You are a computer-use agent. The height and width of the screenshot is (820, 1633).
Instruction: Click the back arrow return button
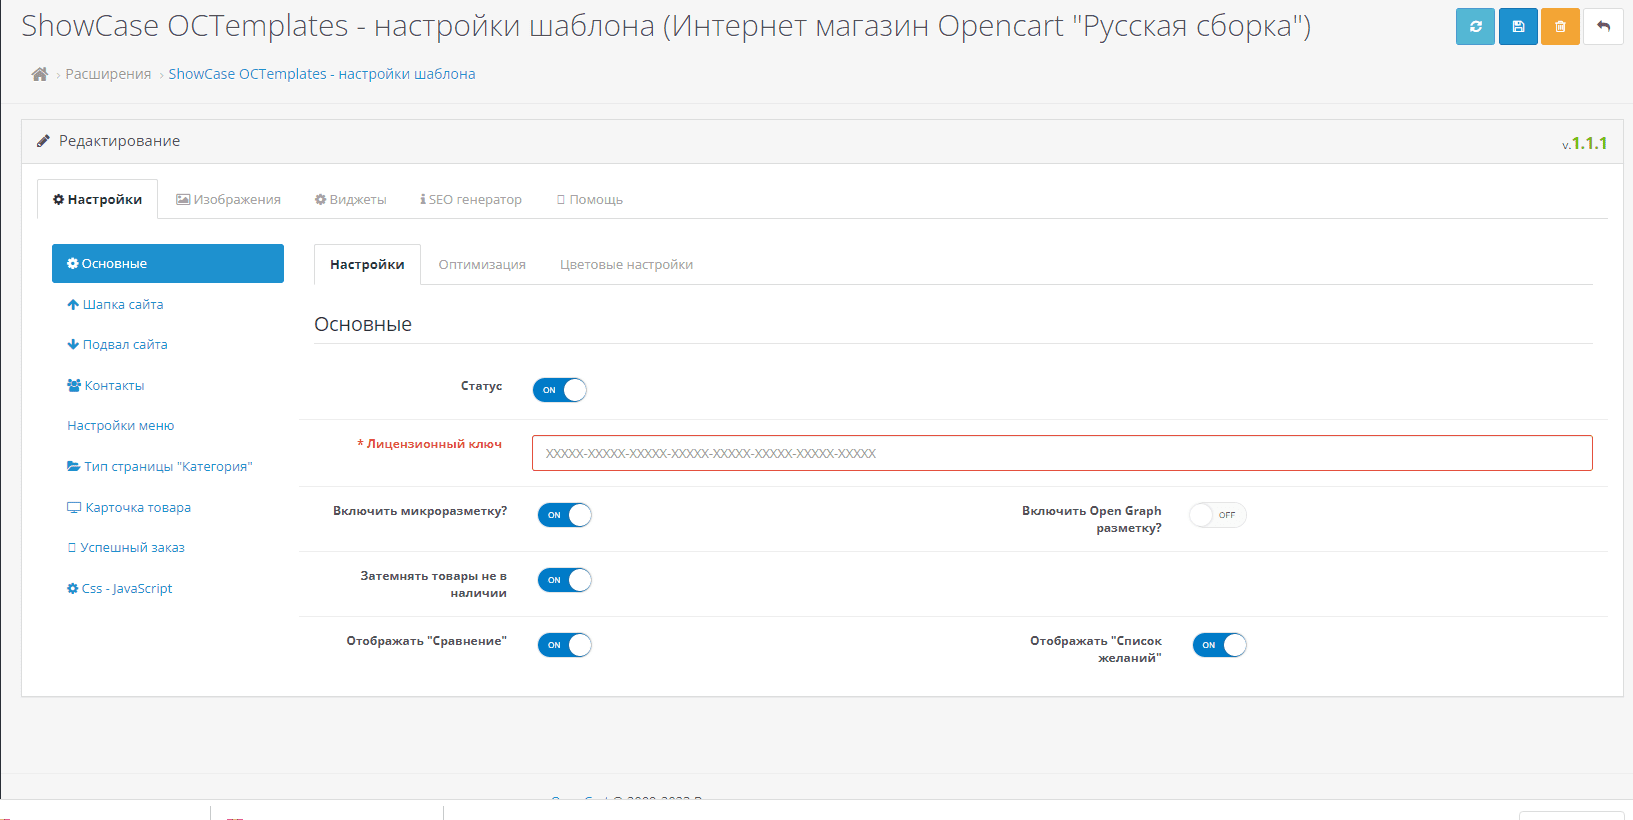(x=1603, y=26)
